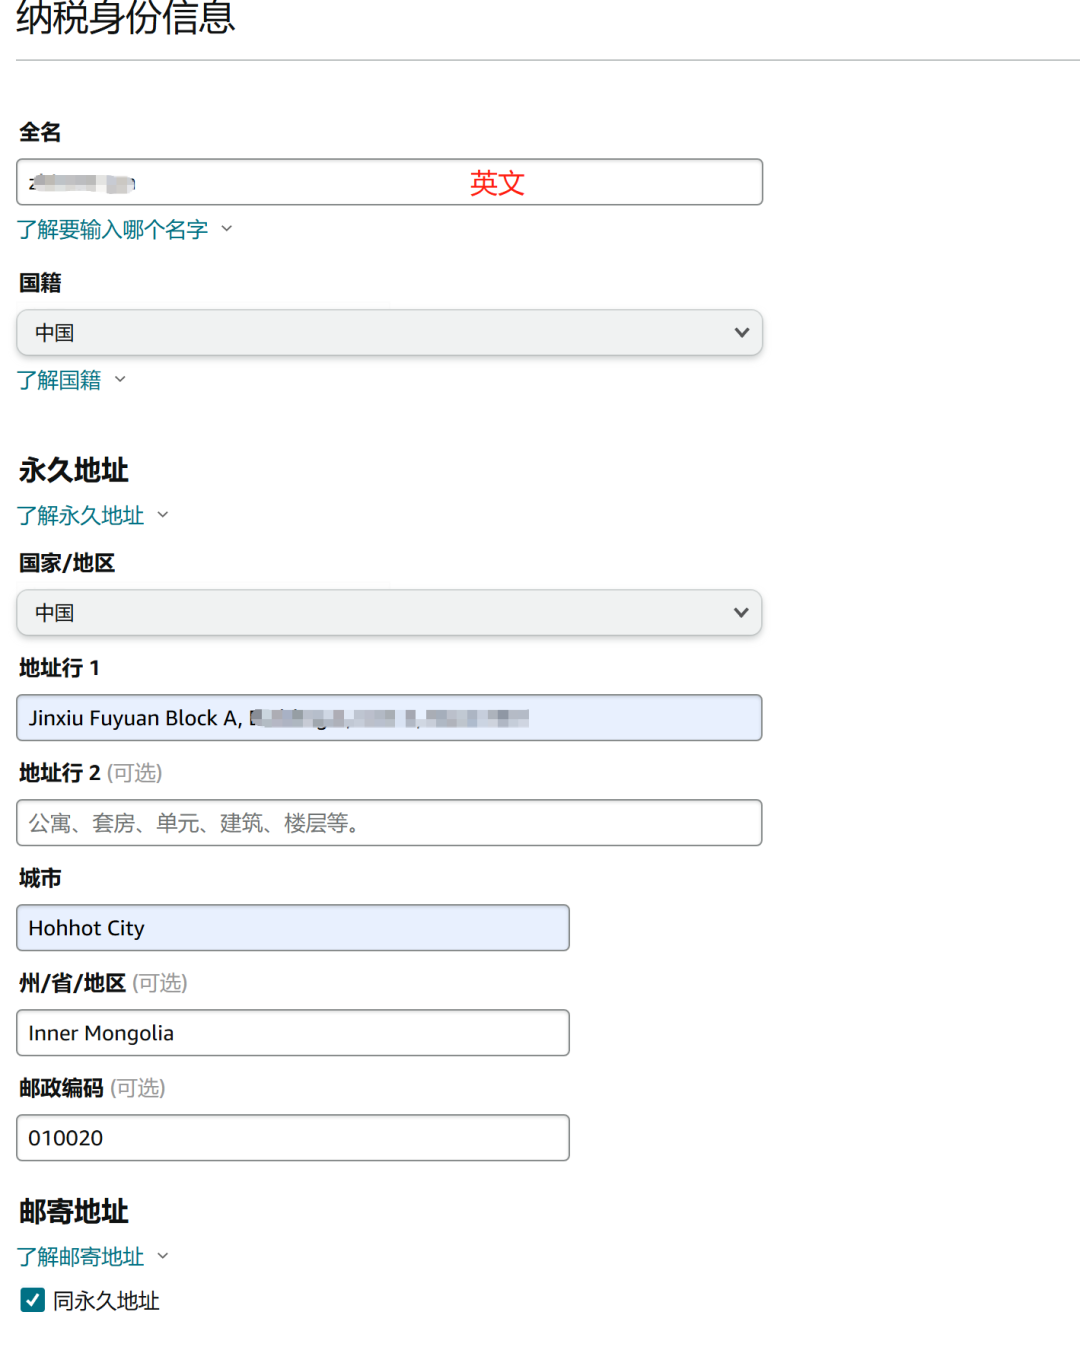
Task: Click the chevron next to 了解要输入哪个名字
Action: pyautogui.click(x=227, y=230)
